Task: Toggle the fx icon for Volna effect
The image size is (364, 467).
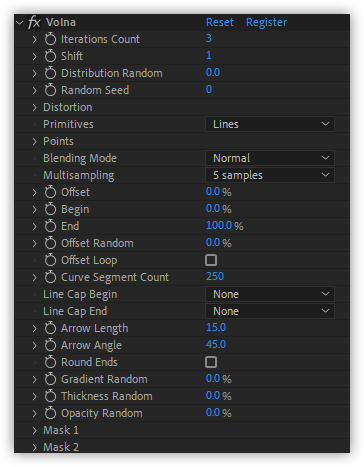Action: pos(34,23)
